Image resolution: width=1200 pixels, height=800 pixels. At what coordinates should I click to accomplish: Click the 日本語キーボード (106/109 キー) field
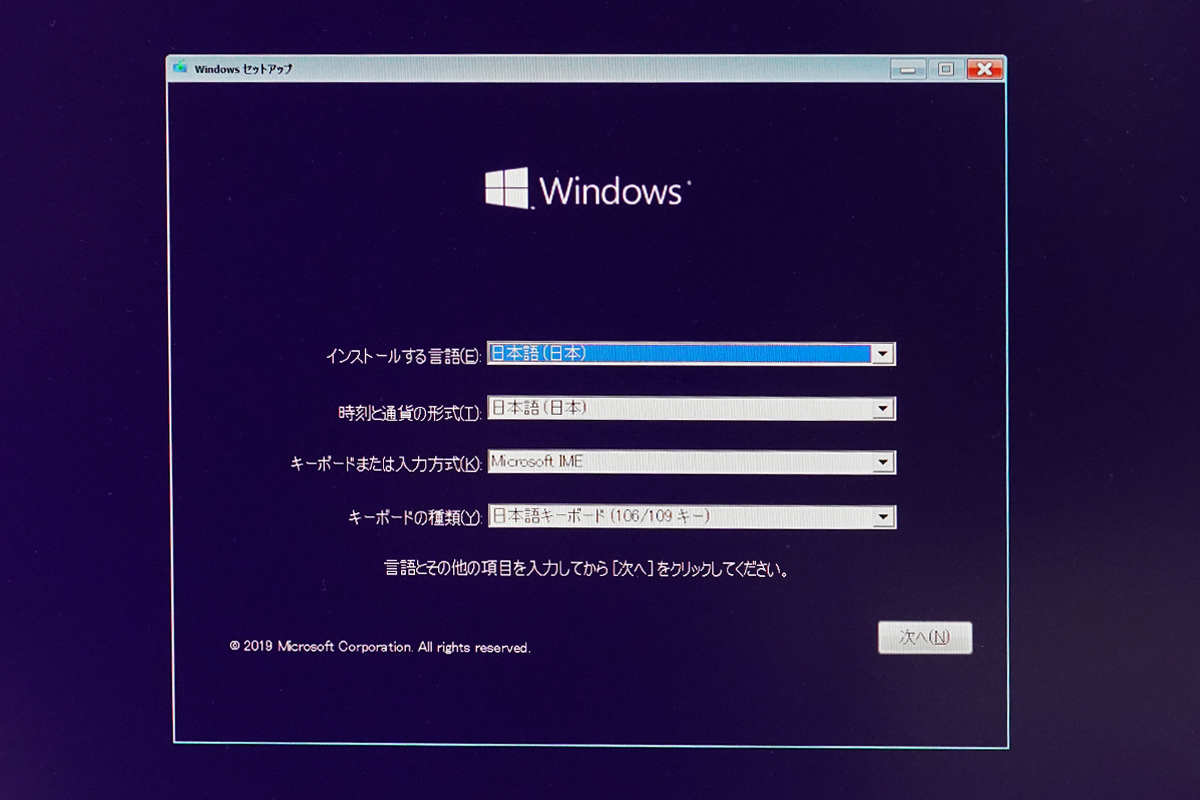(x=678, y=517)
